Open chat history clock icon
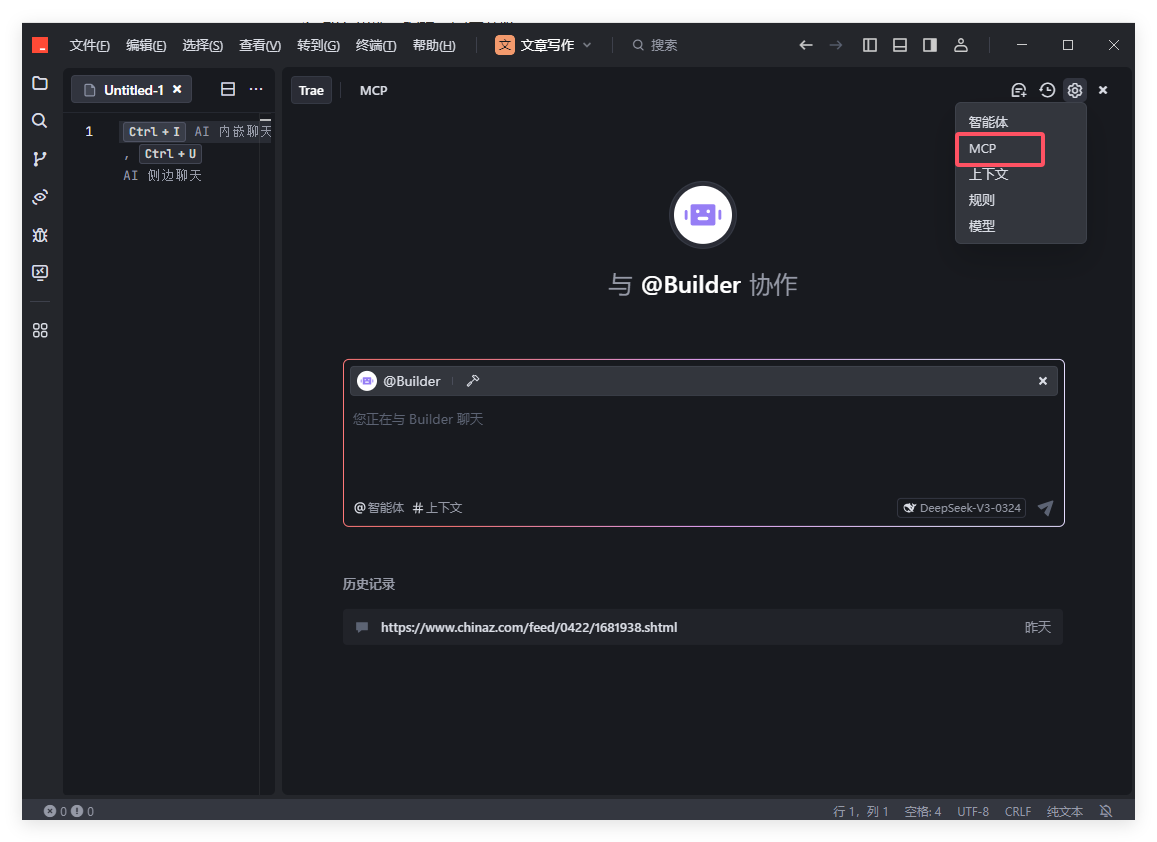Screen dimensions: 1157x842 click(x=1047, y=90)
